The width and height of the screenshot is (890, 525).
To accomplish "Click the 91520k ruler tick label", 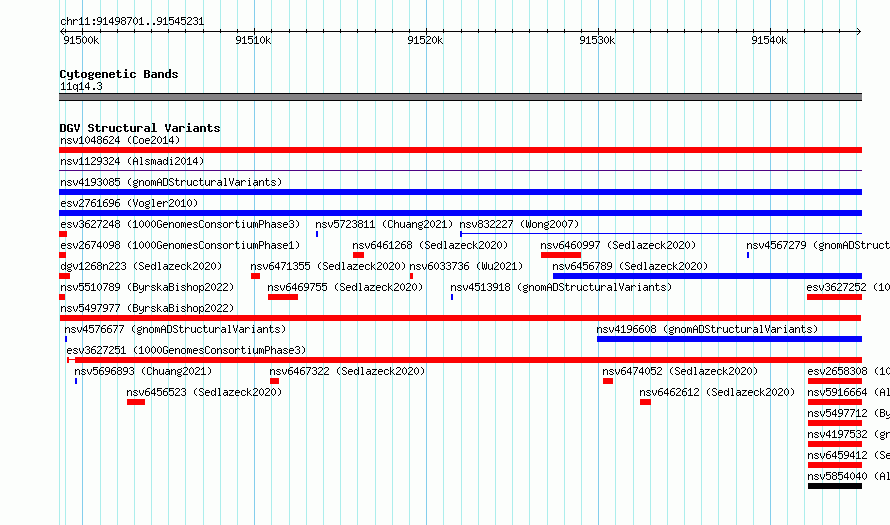I will point(425,40).
